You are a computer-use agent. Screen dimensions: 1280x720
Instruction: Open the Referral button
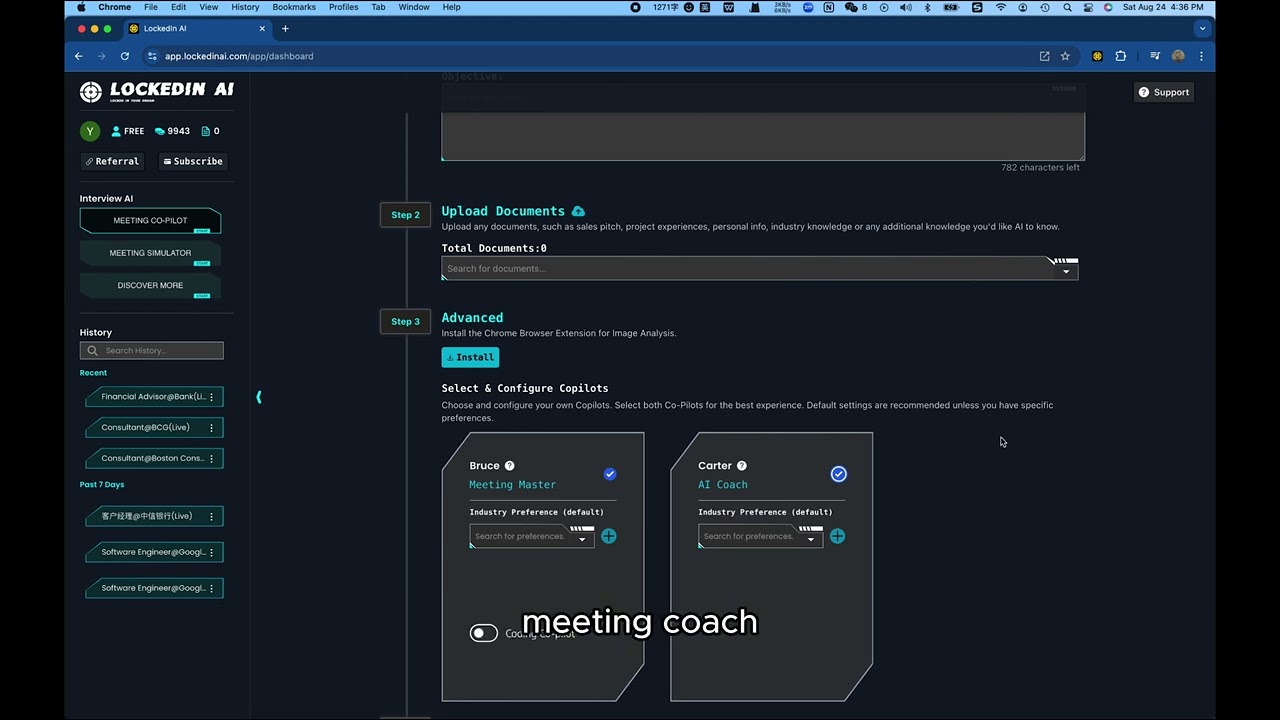[112, 161]
